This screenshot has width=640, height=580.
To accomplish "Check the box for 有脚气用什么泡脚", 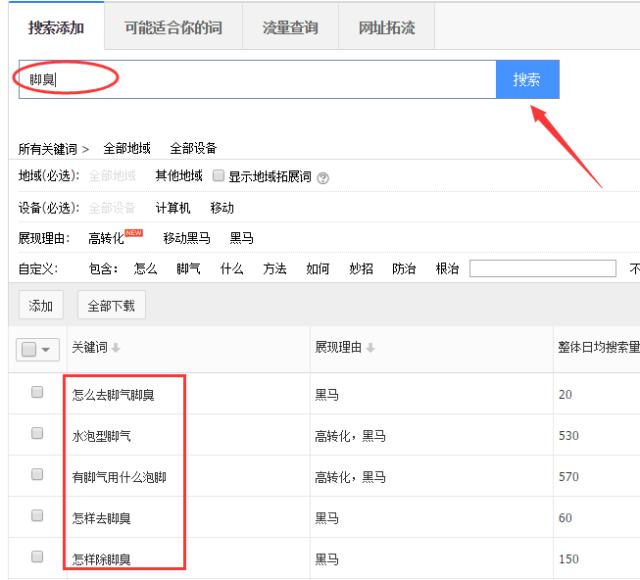I will (x=37, y=474).
